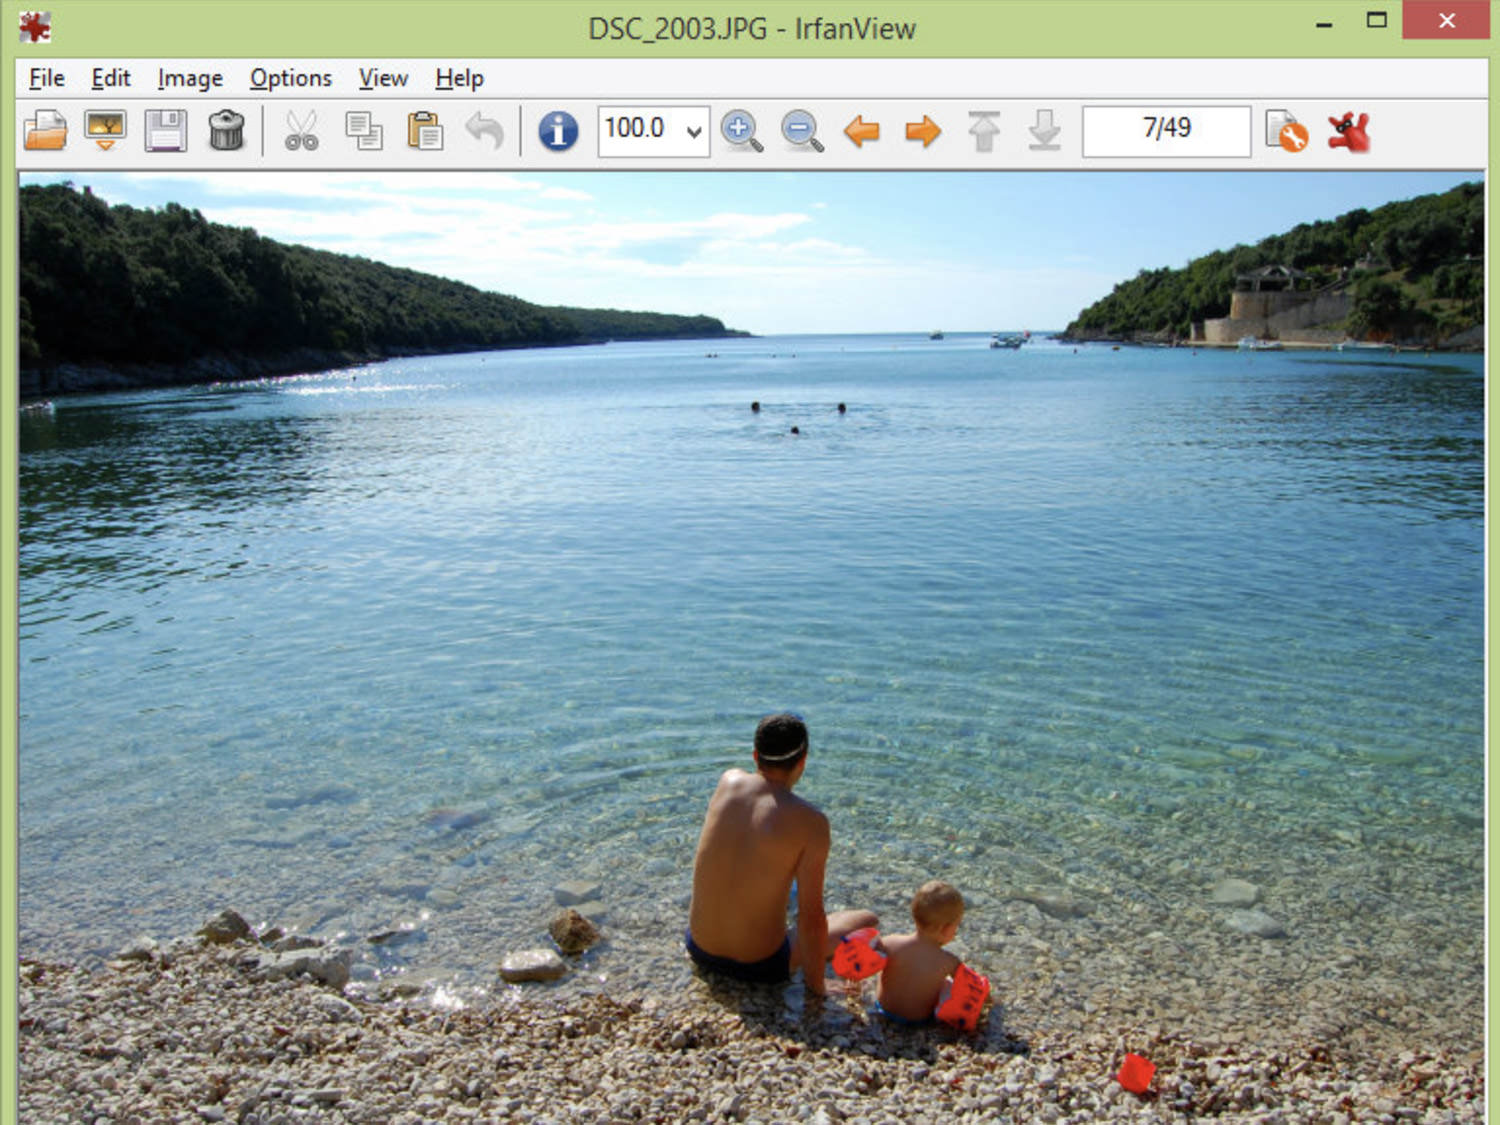Image resolution: width=1500 pixels, height=1125 pixels.
Task: Go to the next image with the right arrow
Action: [923, 131]
